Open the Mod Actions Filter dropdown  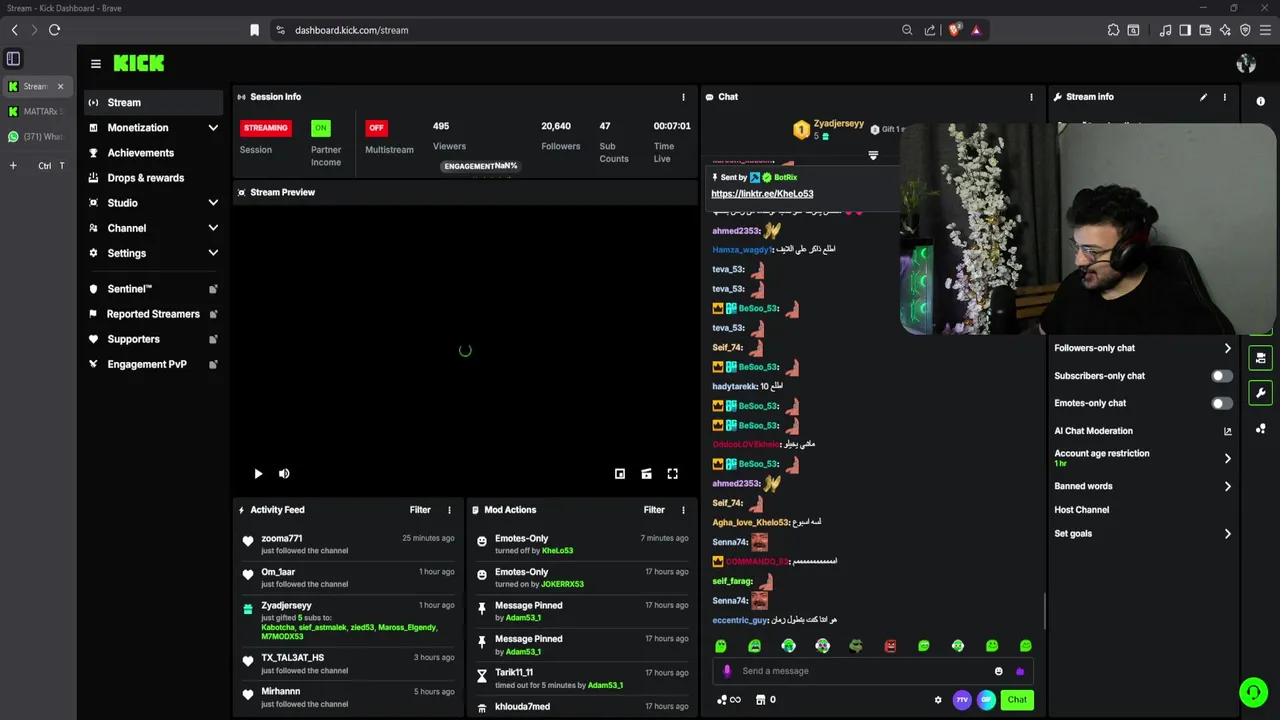(x=654, y=510)
